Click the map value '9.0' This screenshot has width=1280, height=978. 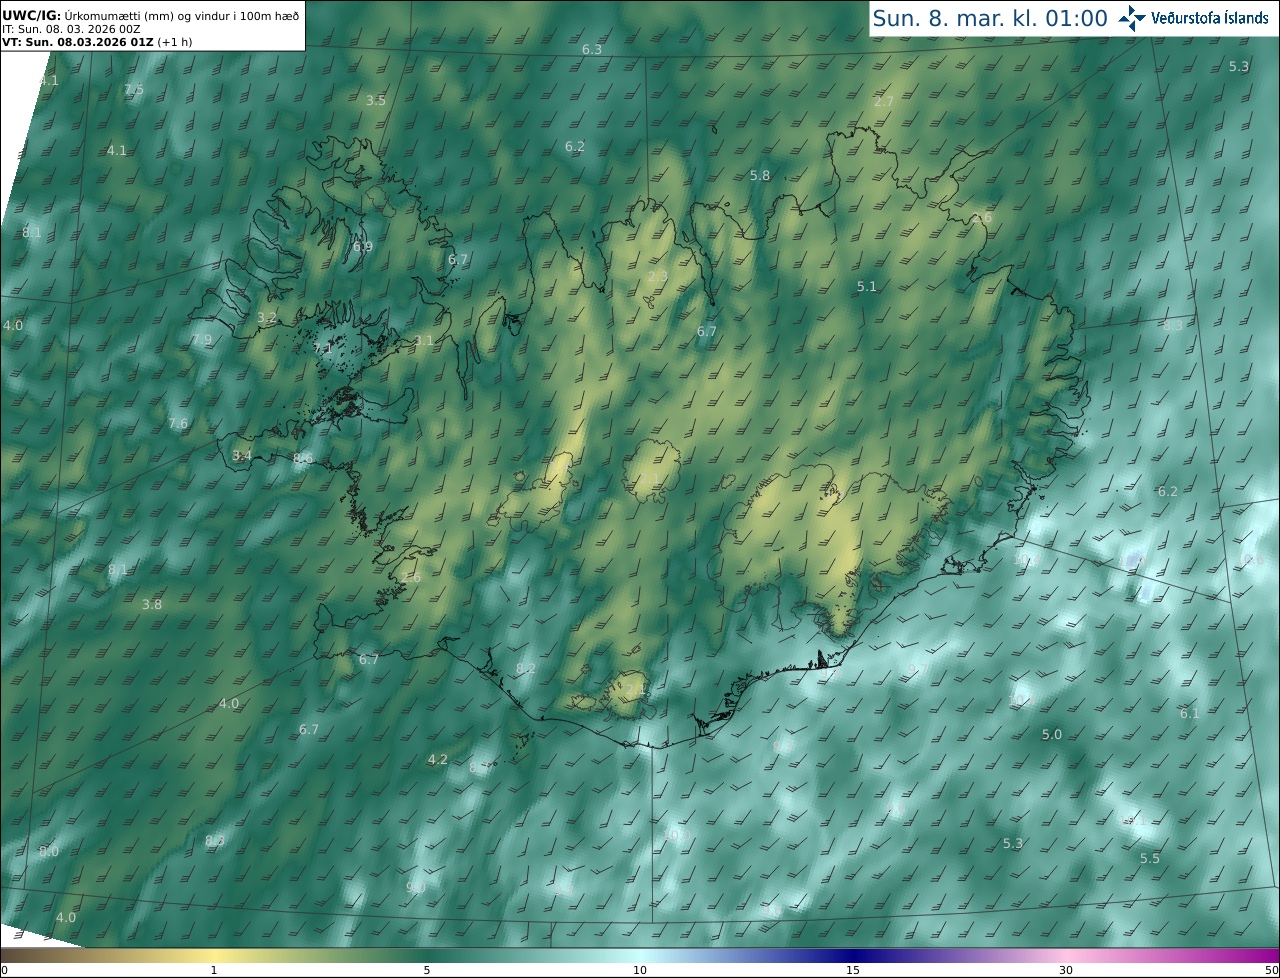(416, 888)
